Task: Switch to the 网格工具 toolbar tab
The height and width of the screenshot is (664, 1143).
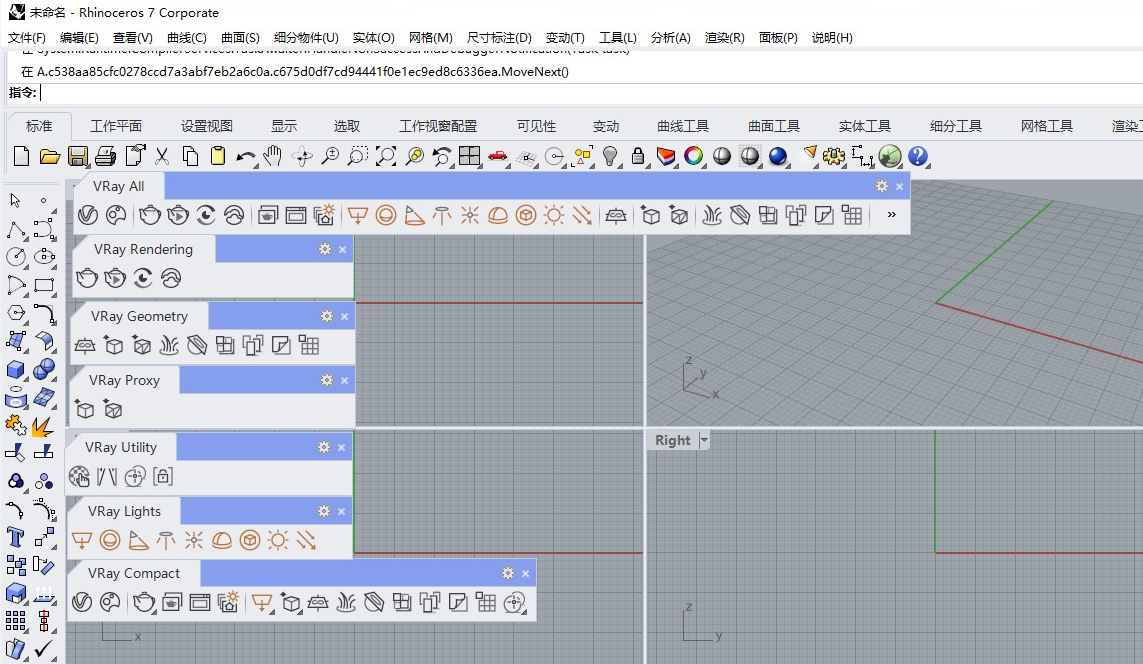Action: coord(1047,126)
